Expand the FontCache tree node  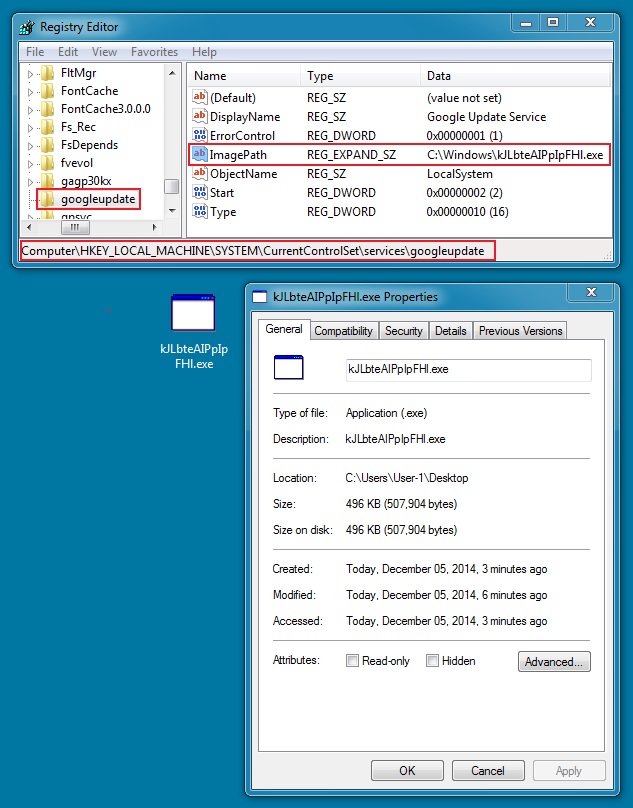pos(30,92)
